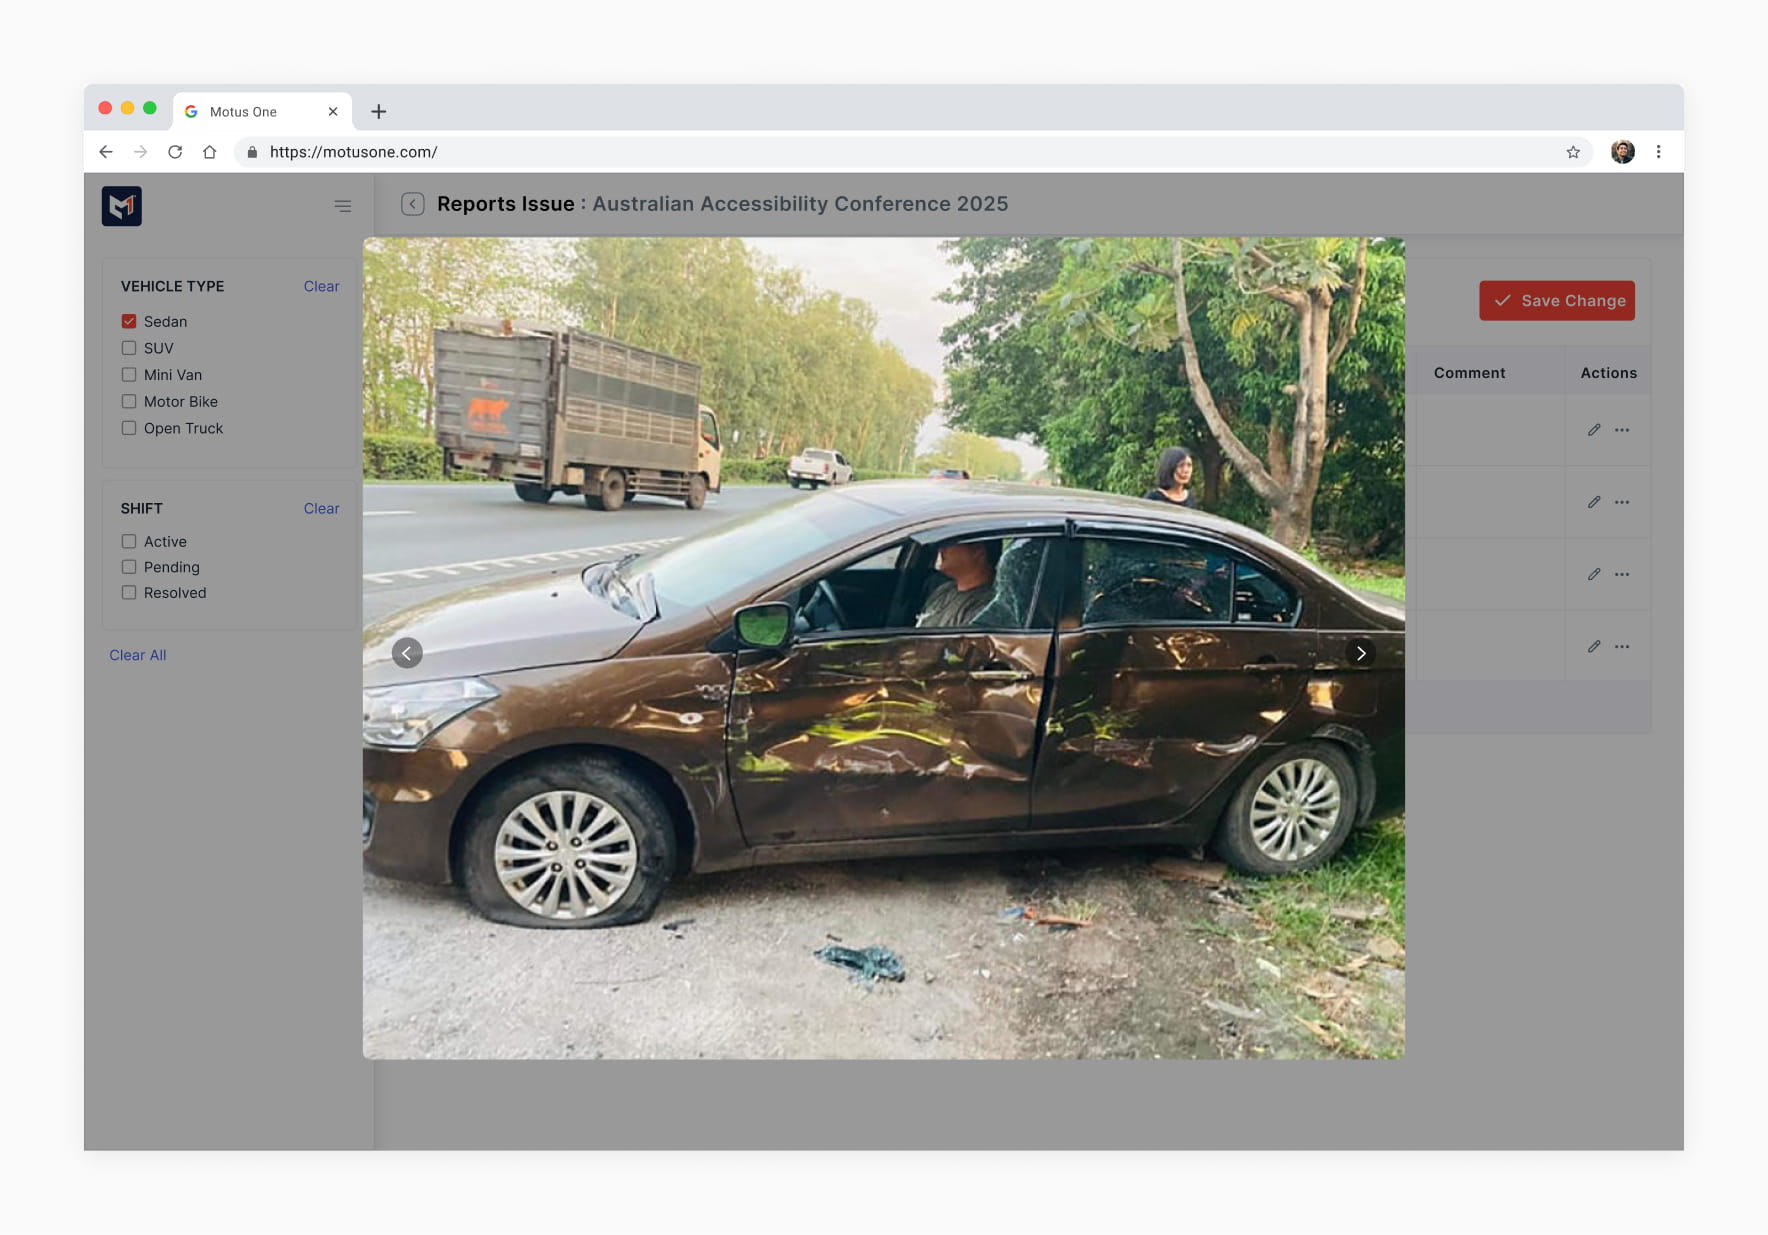The image size is (1768, 1235).
Task: Open the three-dot actions menu in last row
Action: point(1622,647)
